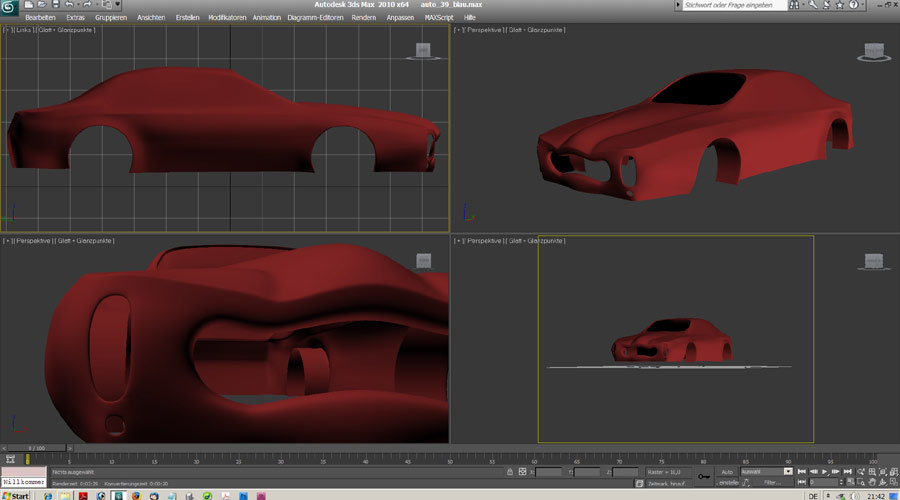The width and height of the screenshot is (900, 500).
Task: Expand the quick access toolbar customize arrow
Action: [x=120, y=5]
